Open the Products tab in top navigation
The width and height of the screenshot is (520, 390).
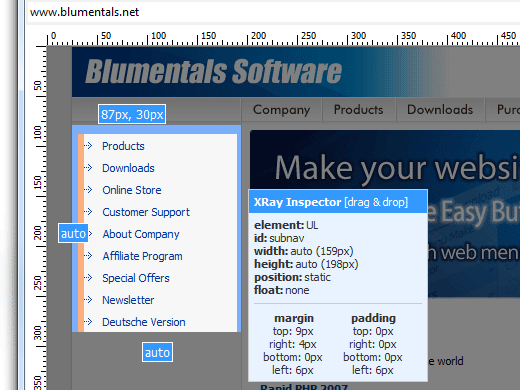point(359,110)
